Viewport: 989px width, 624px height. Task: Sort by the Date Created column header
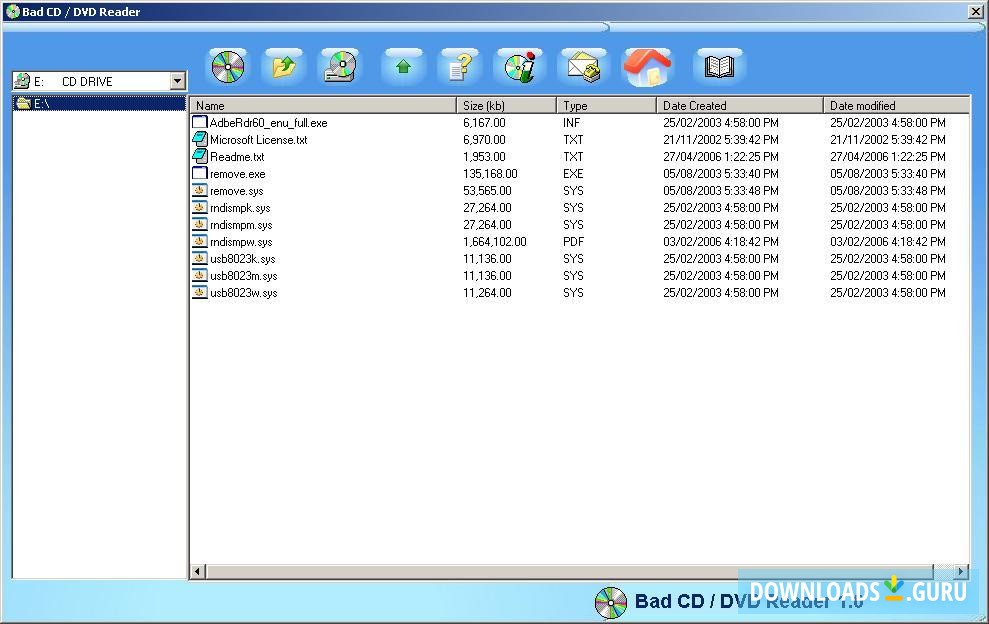739,105
